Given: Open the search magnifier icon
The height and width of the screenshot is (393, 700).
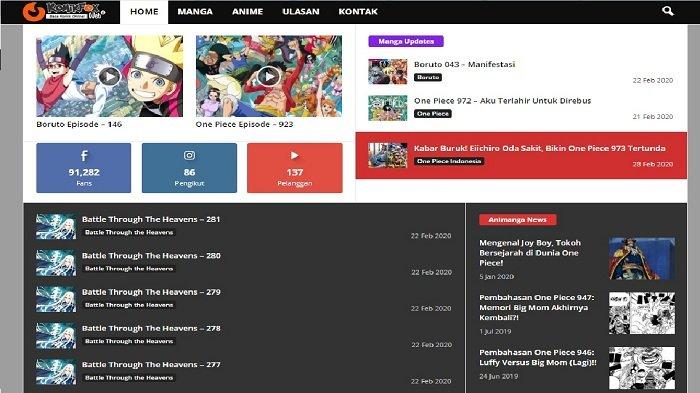Looking at the screenshot, I should click(x=667, y=11).
